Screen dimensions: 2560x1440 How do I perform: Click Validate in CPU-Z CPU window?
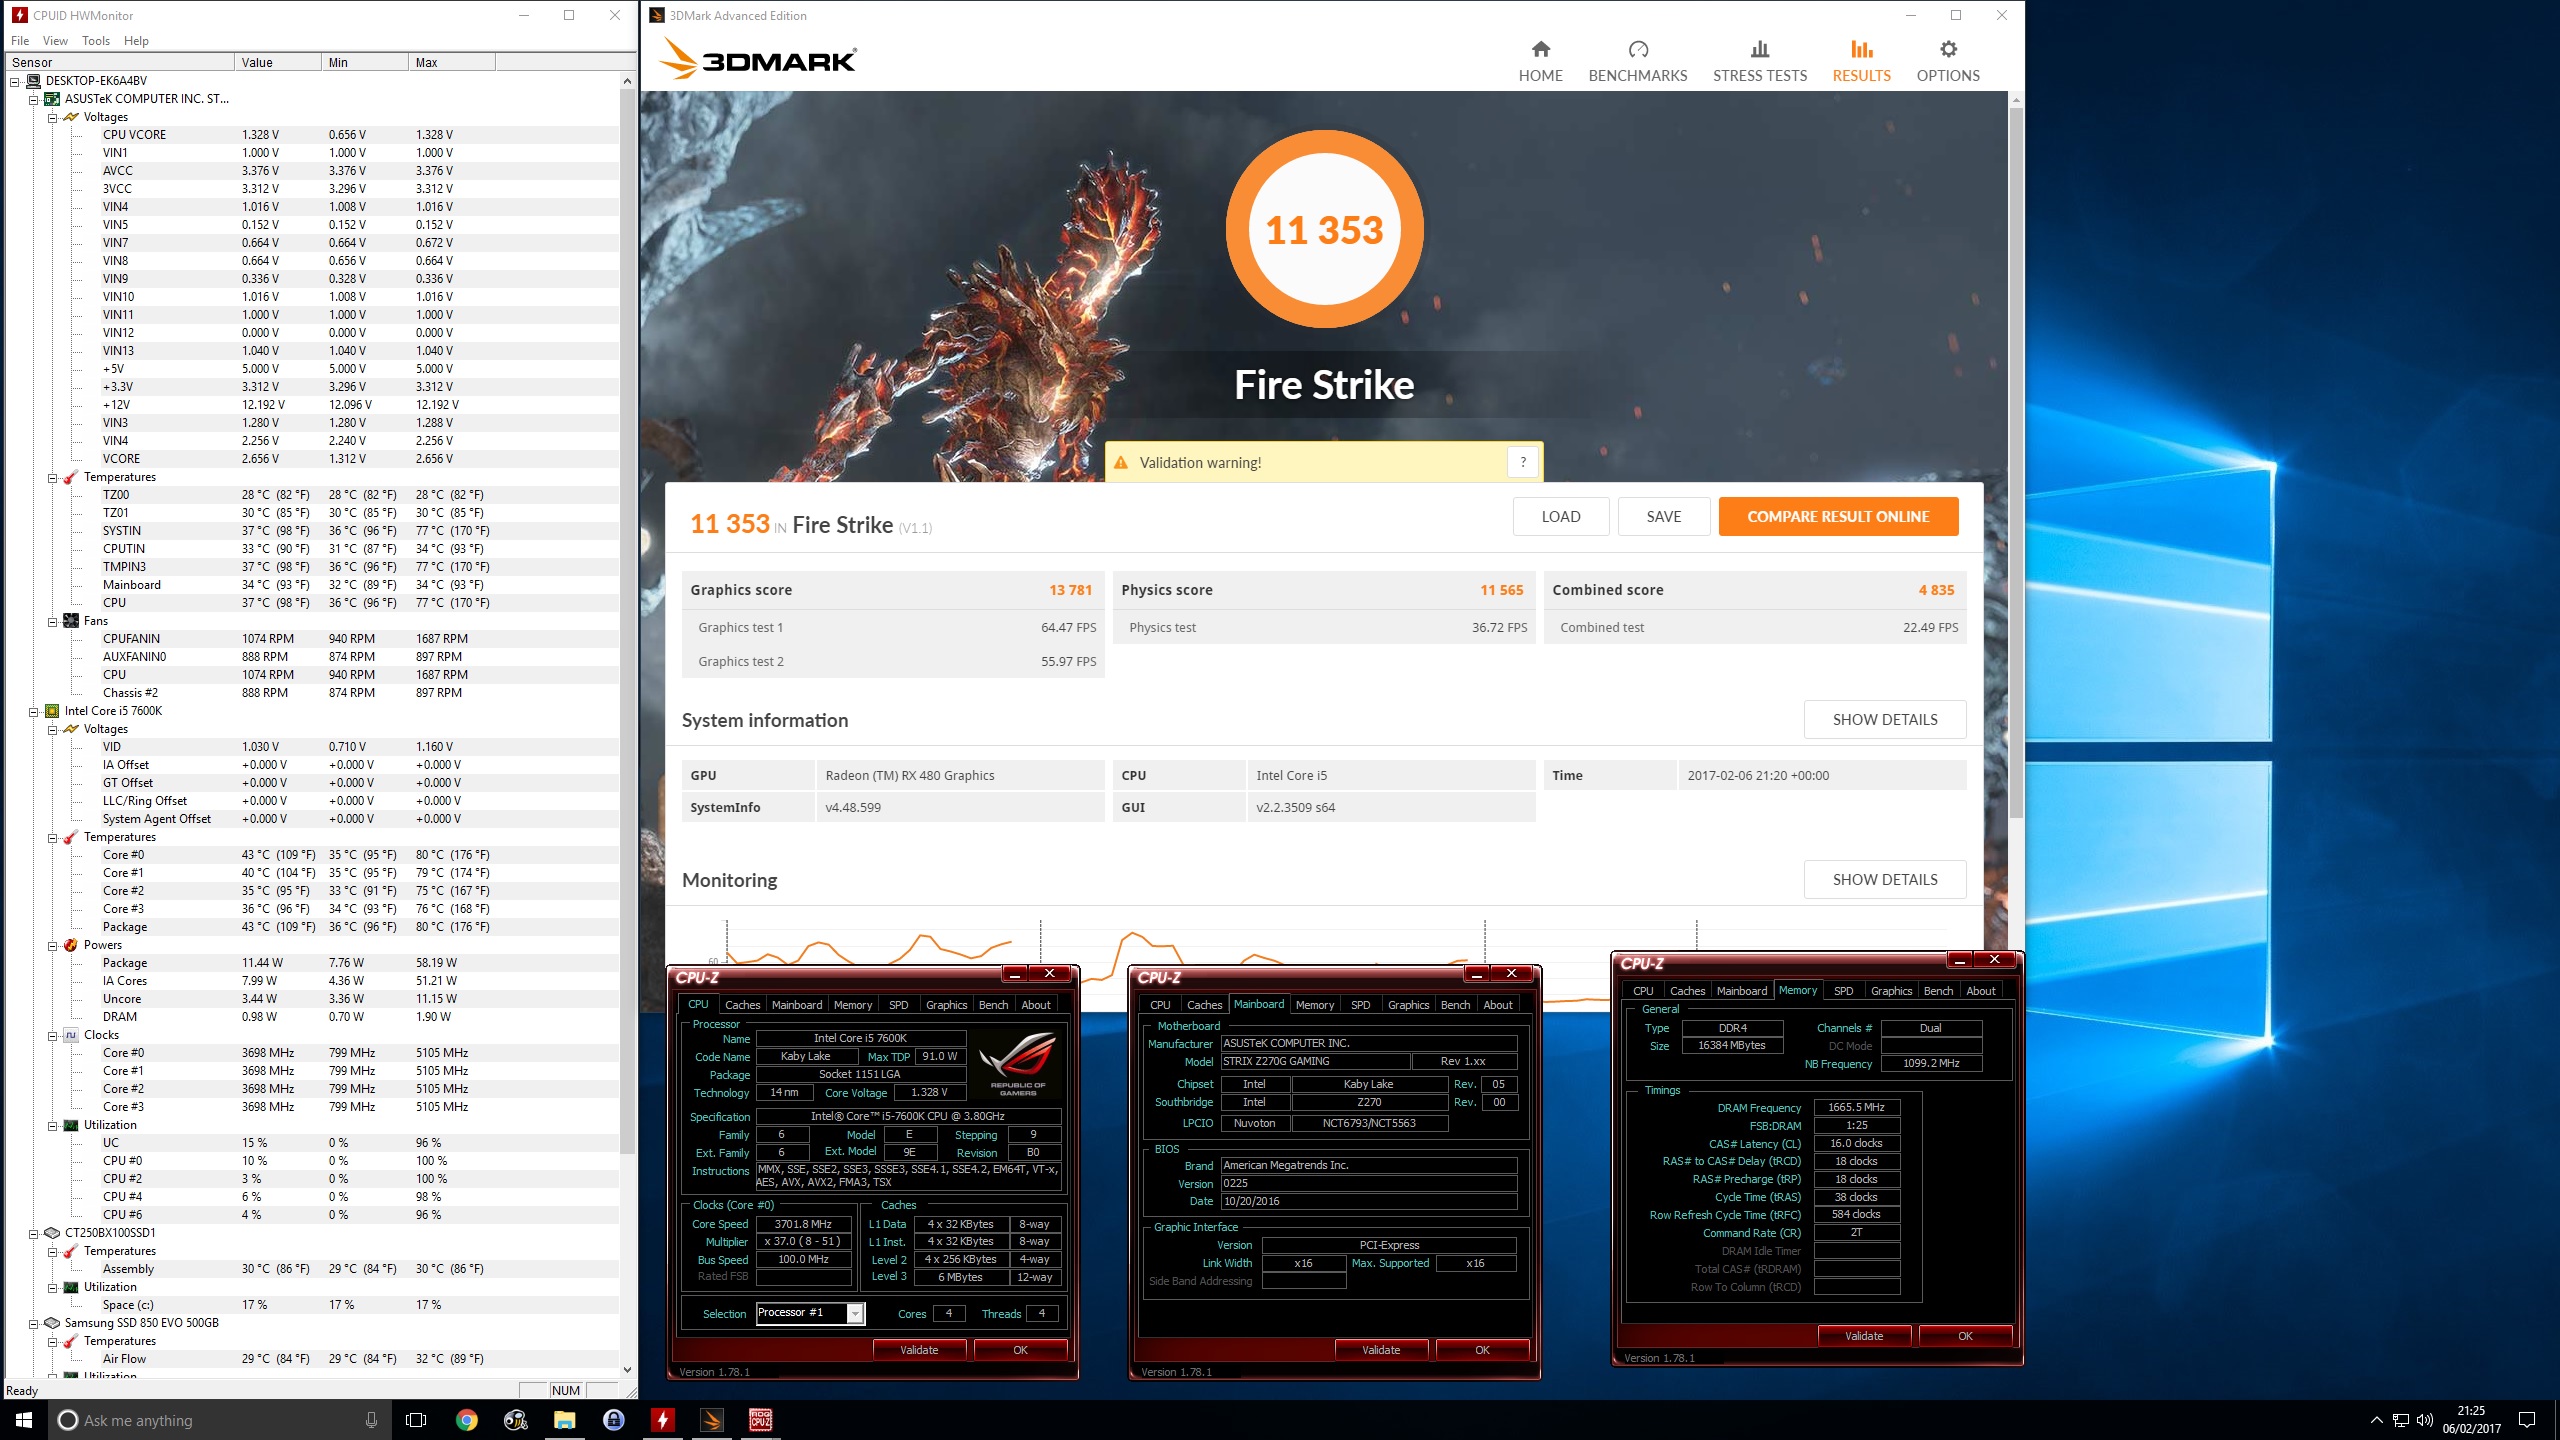coord(919,1350)
